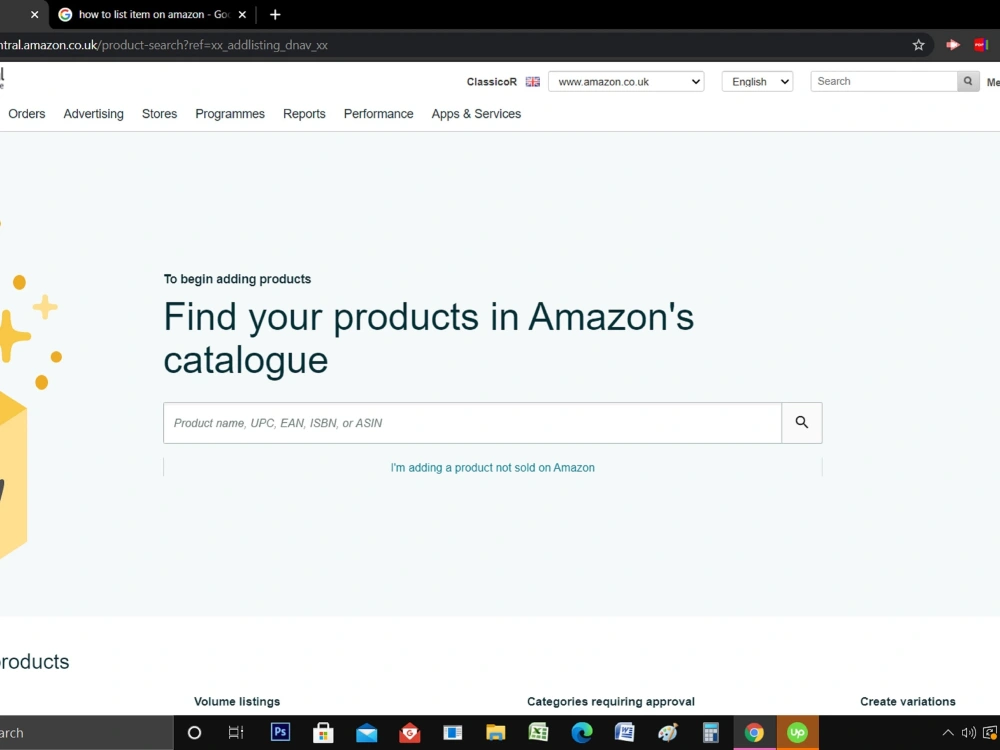1000x750 pixels.
Task: Open the Performance menu
Action: click(x=379, y=114)
